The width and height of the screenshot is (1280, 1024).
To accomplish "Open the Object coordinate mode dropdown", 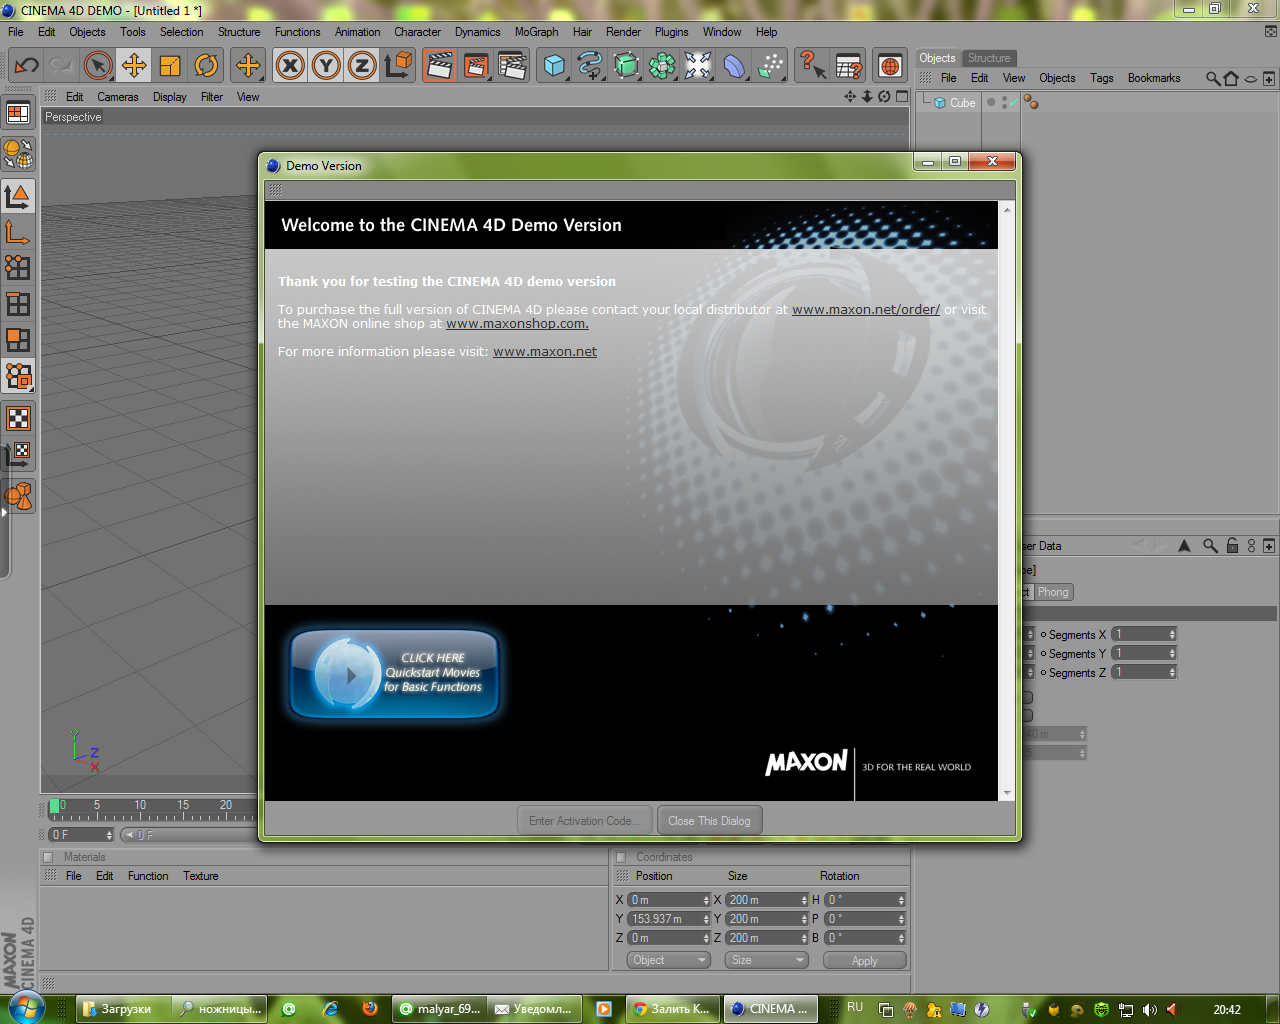I will [x=669, y=960].
